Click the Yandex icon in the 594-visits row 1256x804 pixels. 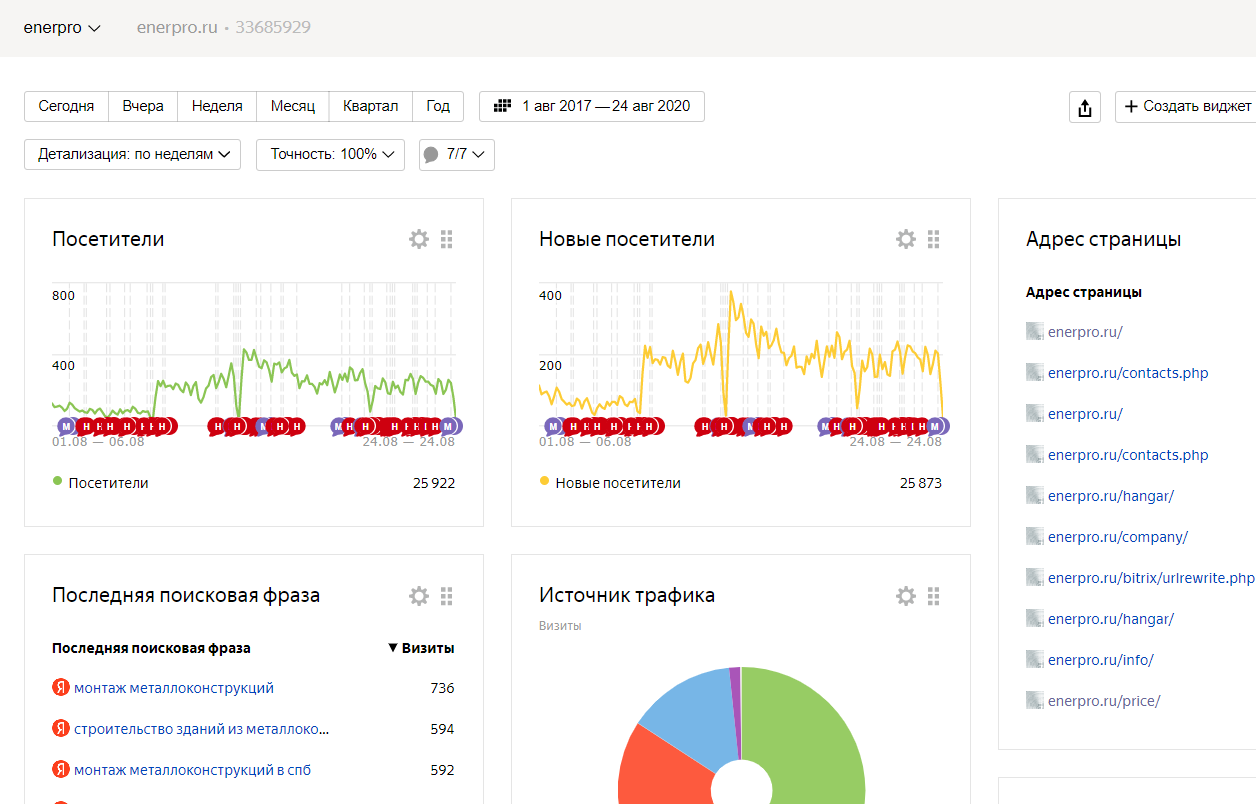pos(60,729)
